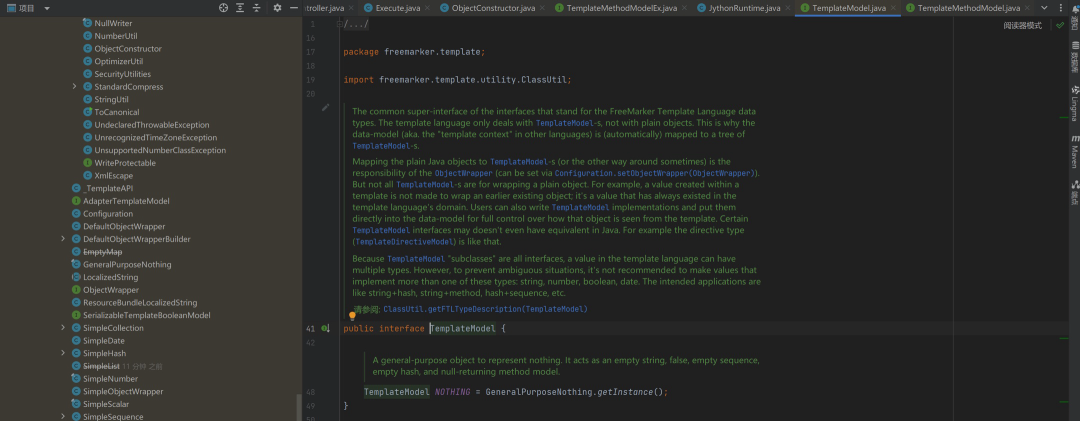Select _TemplateAPI in project tree
This screenshot has height=421, width=1080.
pyautogui.click(x=107, y=188)
